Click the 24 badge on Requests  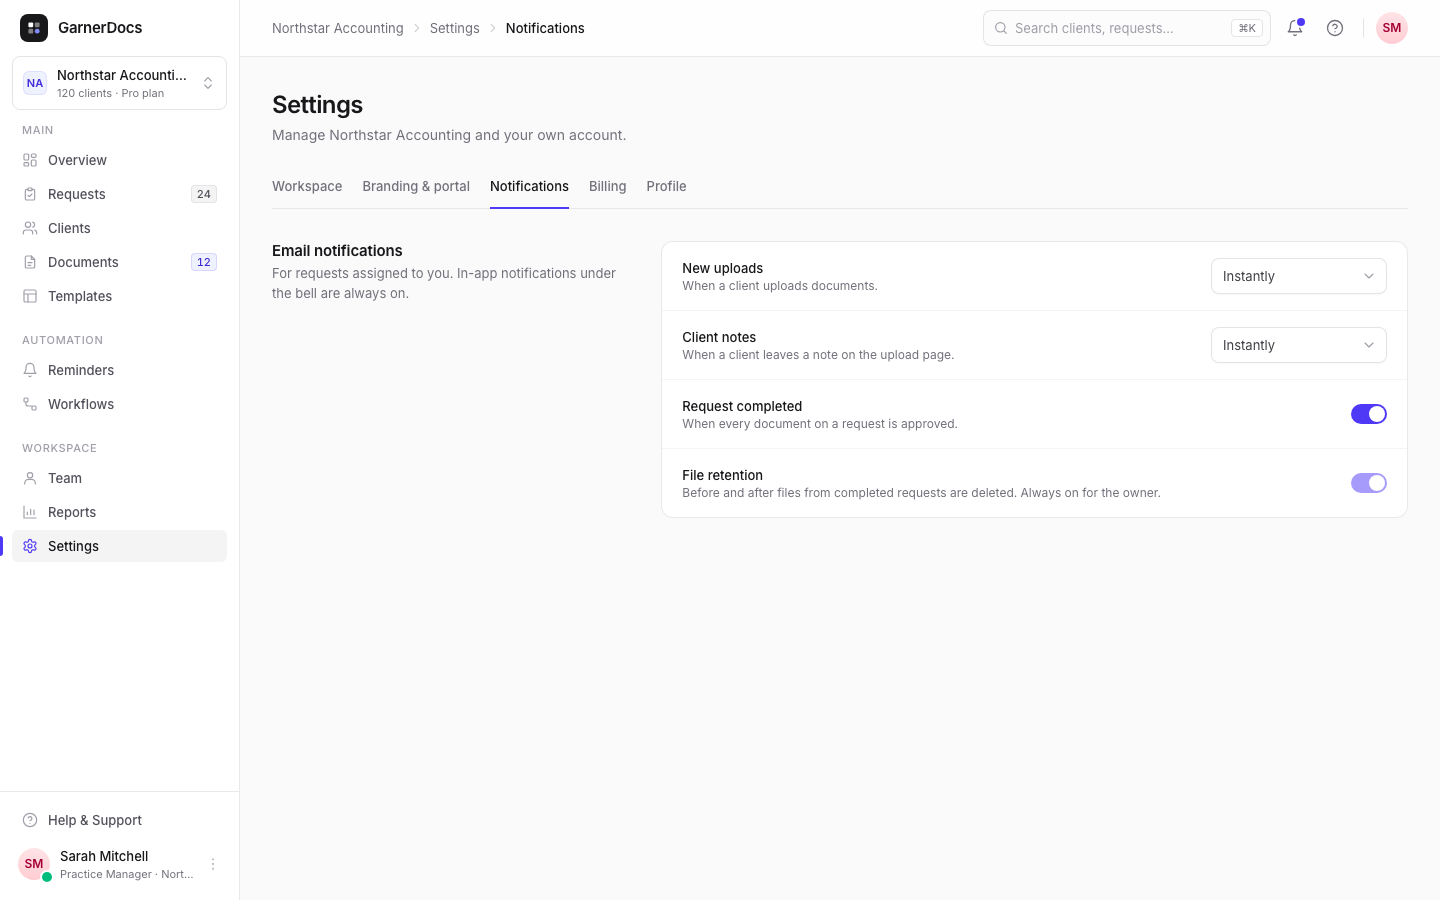204,194
